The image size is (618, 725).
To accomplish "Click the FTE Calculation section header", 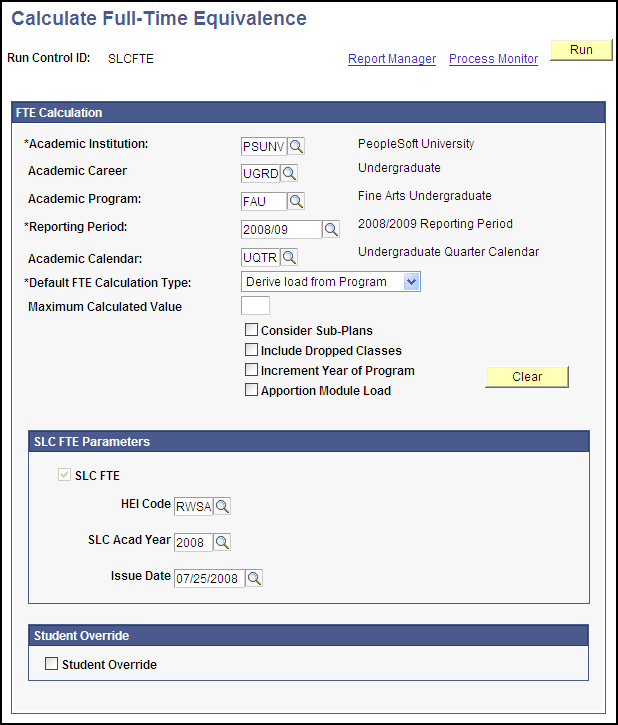I will (x=308, y=113).
